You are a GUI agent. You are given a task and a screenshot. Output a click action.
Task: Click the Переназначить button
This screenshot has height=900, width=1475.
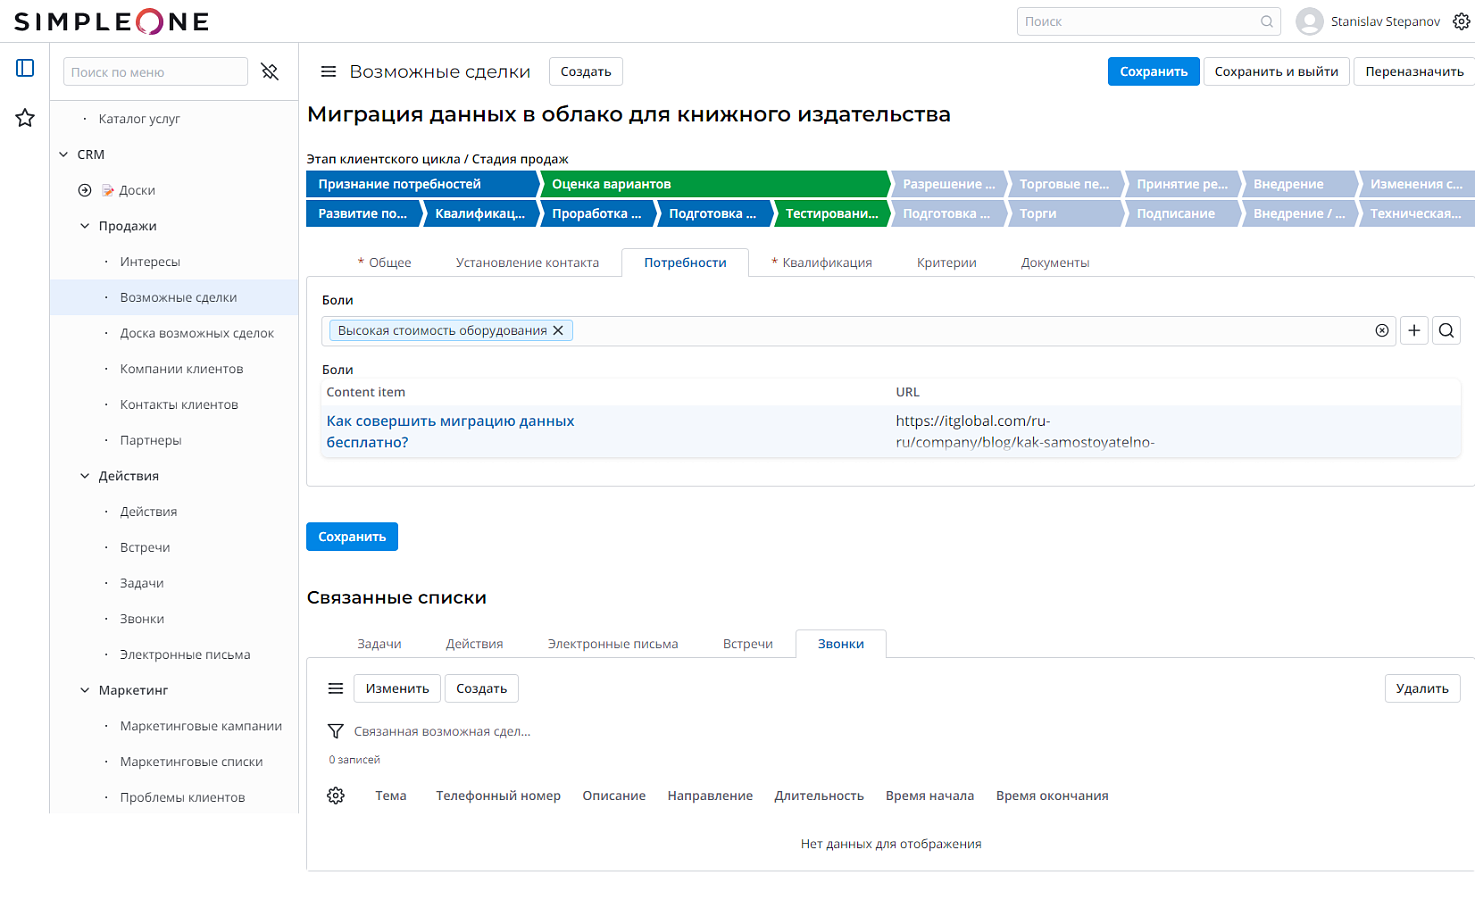pyautogui.click(x=1414, y=71)
